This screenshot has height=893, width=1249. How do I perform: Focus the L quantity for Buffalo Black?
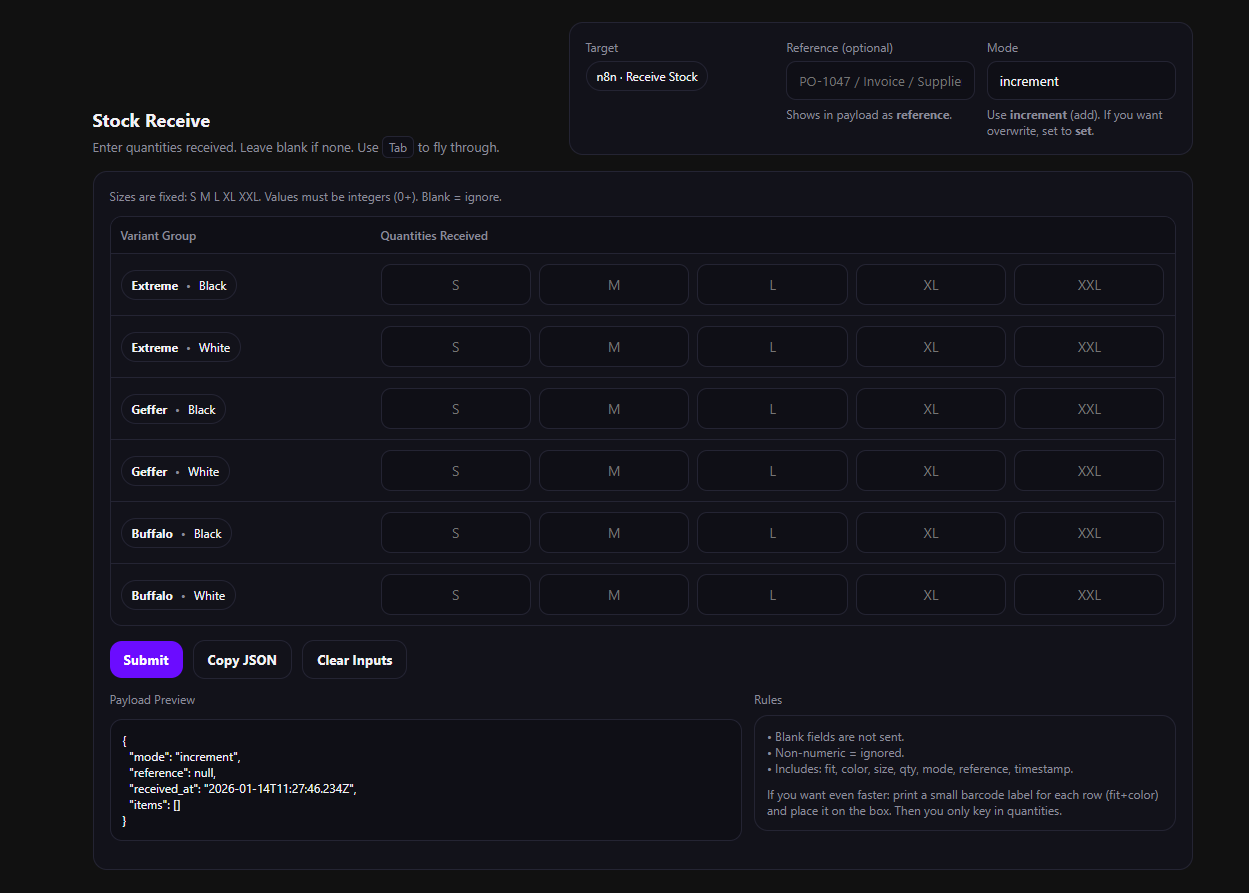(x=772, y=533)
